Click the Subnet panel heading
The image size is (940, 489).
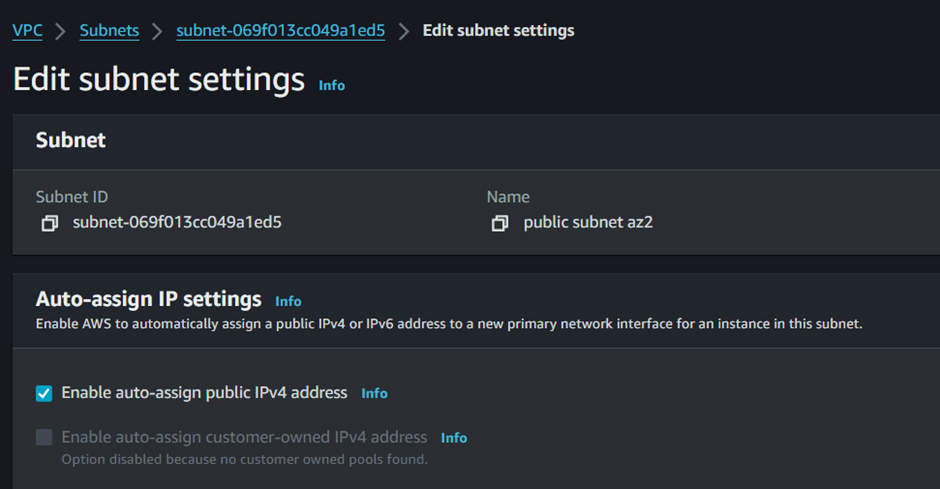tap(71, 140)
